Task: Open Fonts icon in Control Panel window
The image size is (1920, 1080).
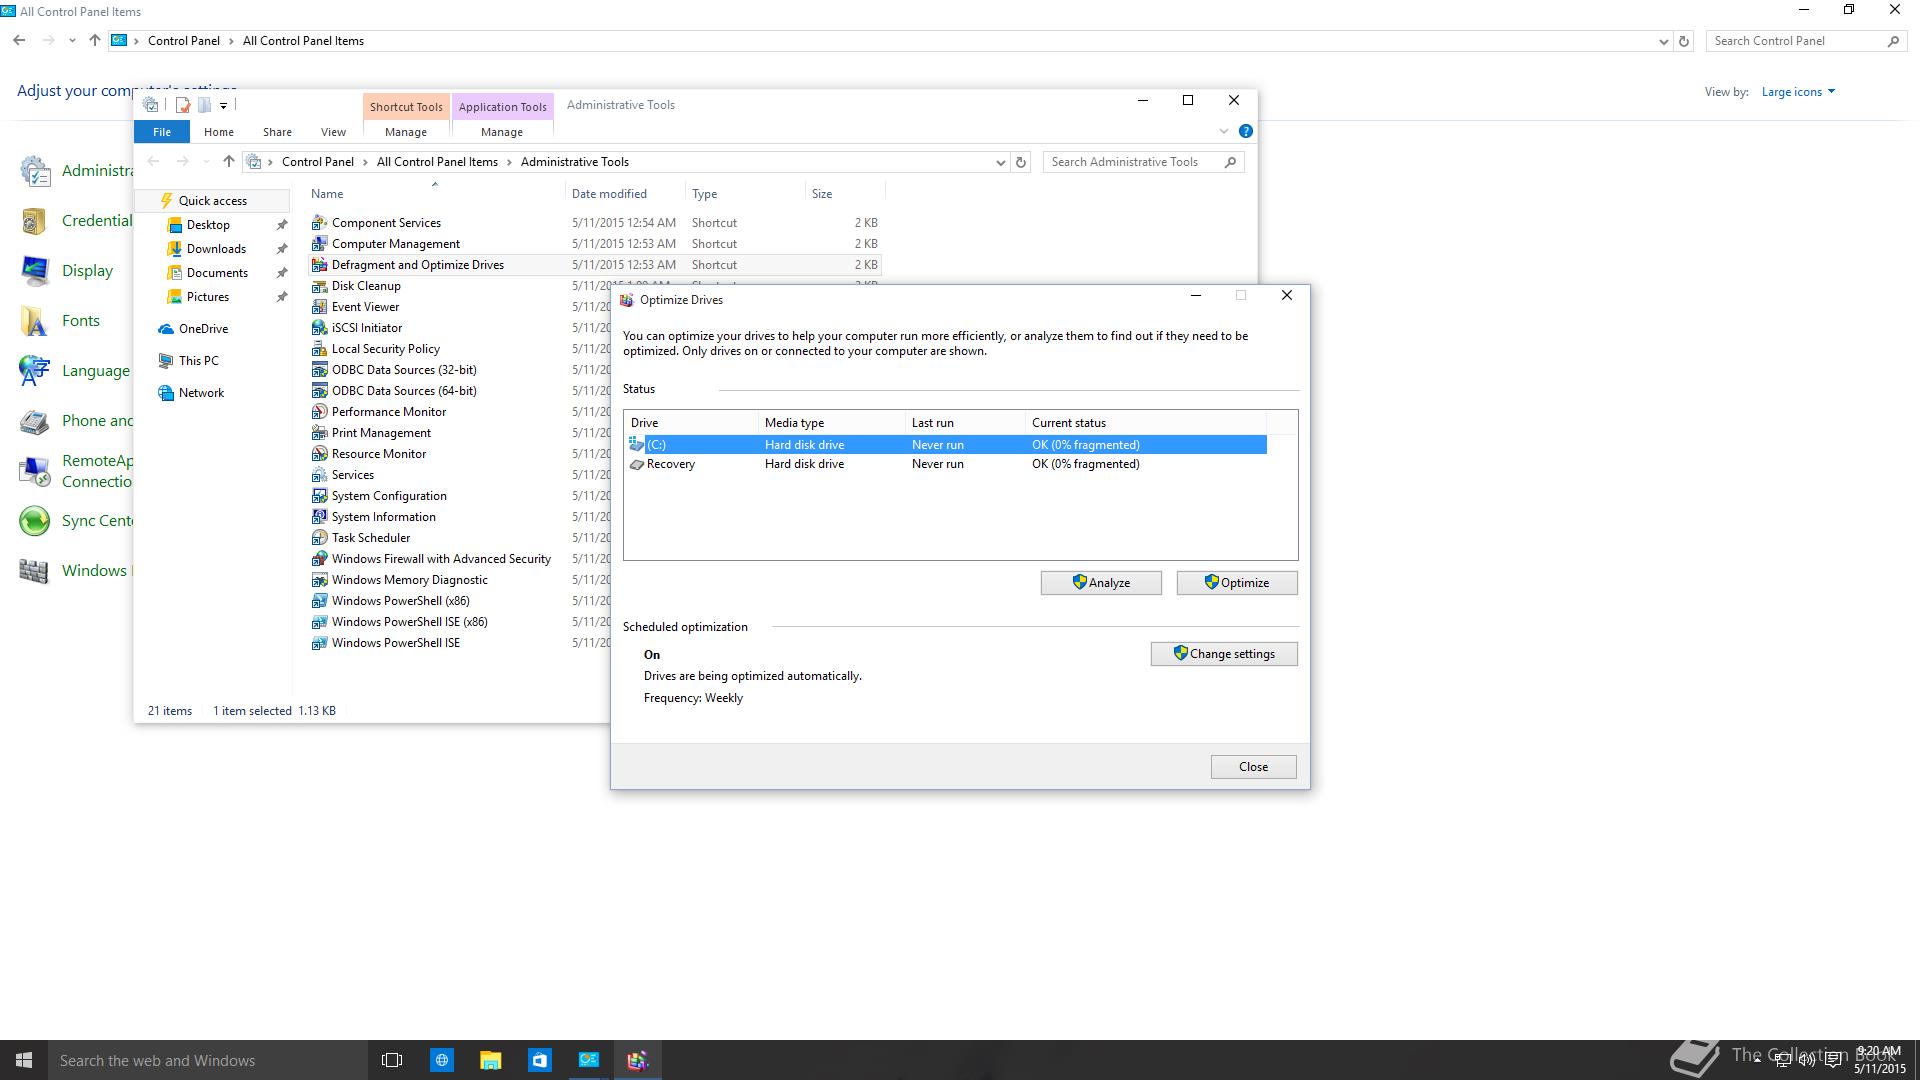Action: [x=35, y=321]
